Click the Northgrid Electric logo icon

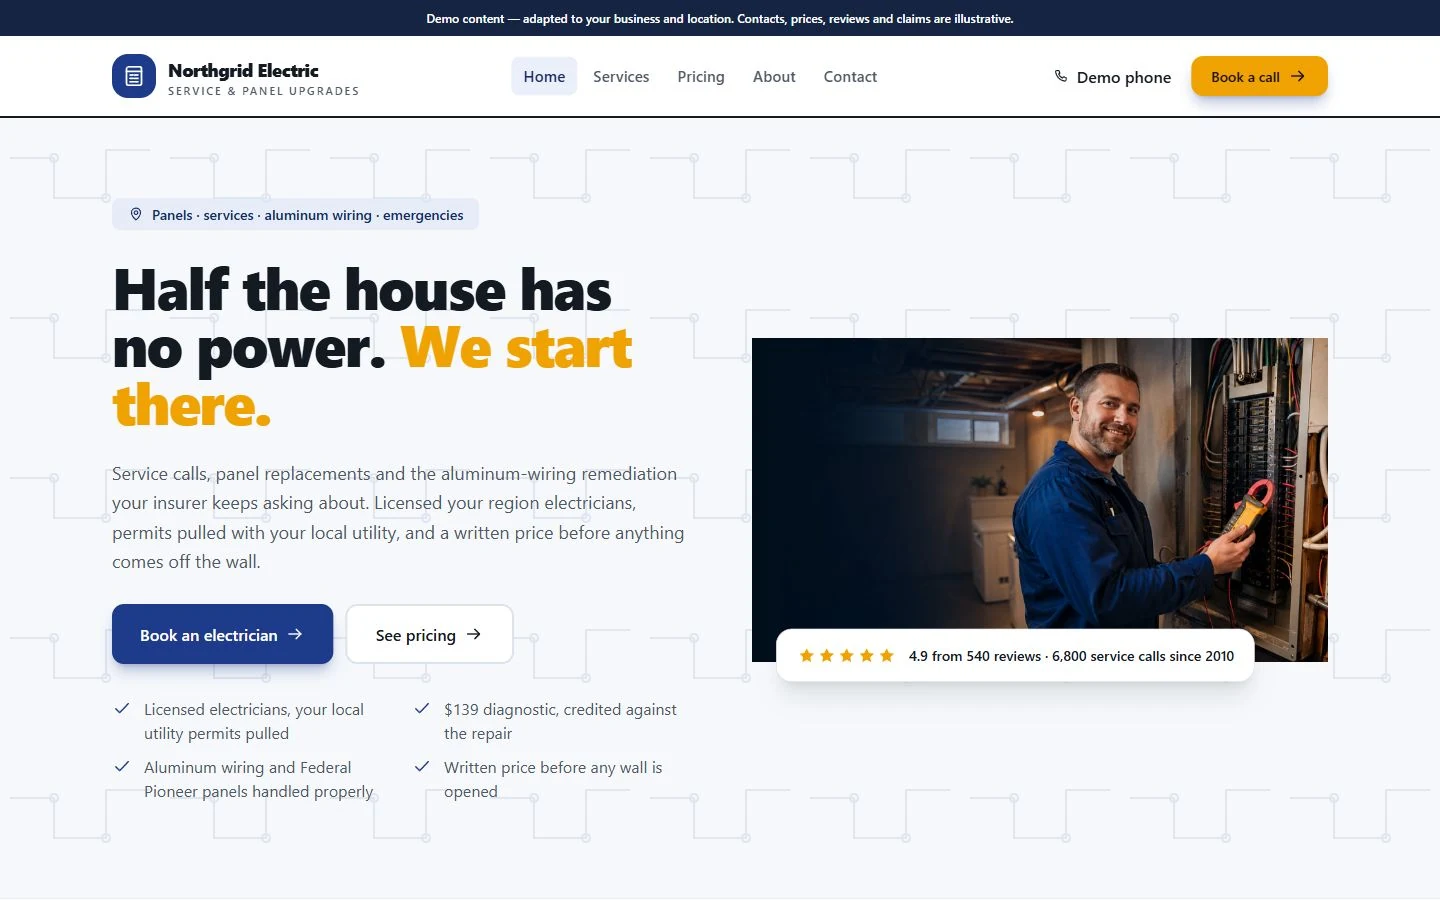click(x=134, y=76)
